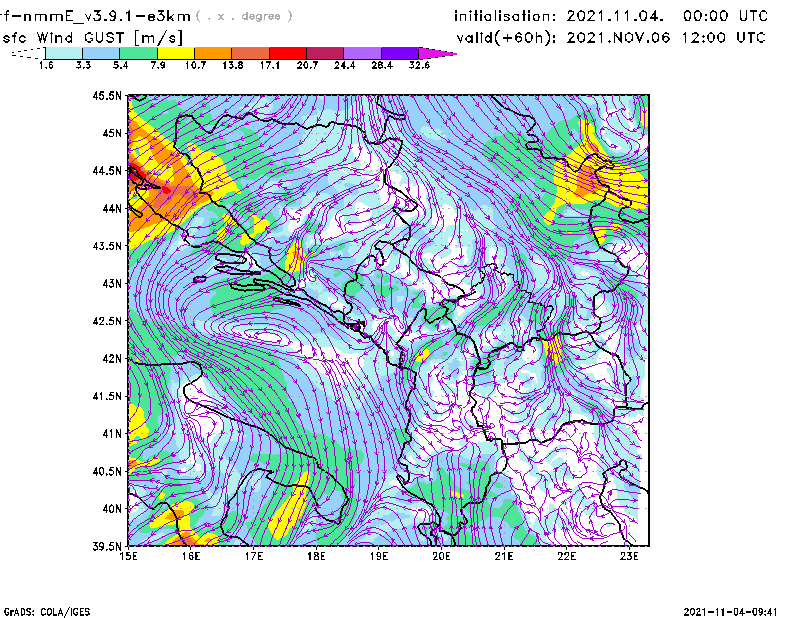Click the longitude label "19E"
Screen dimensions: 800x618
coord(379,556)
